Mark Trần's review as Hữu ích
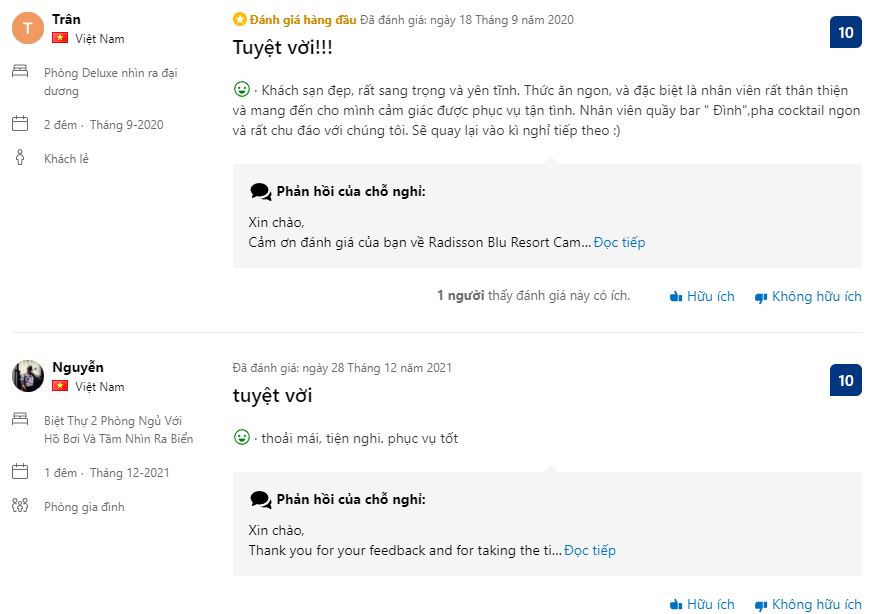Viewport: 874px width, 614px height. tap(702, 296)
